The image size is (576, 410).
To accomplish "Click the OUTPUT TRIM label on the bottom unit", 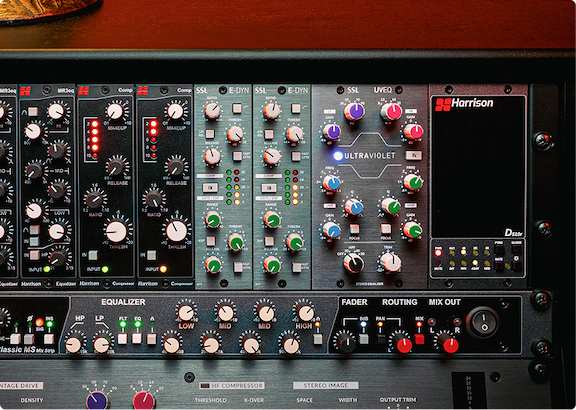I will 398,400.
